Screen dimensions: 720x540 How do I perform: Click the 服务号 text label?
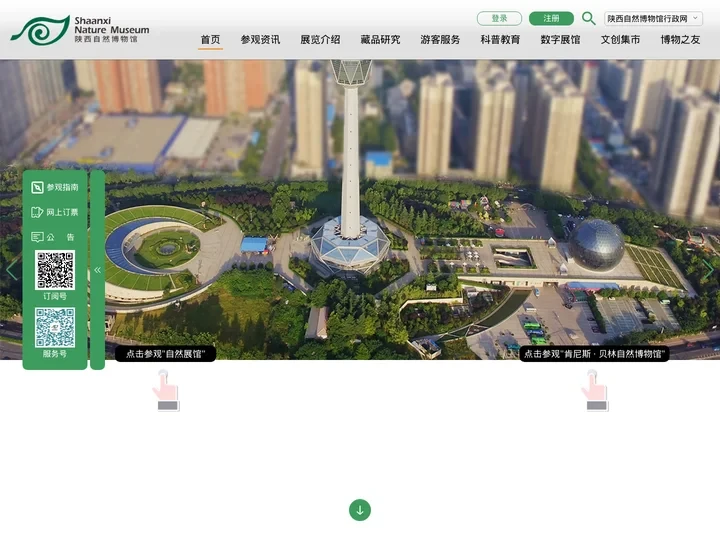[x=55, y=354]
